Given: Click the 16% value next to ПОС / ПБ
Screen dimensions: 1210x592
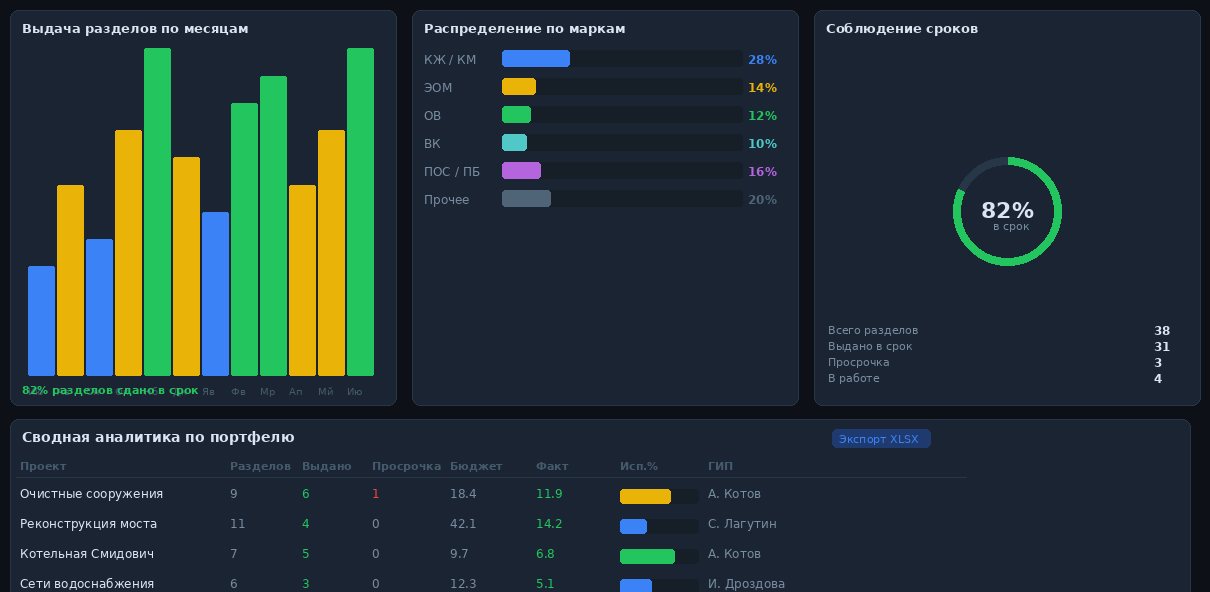Looking at the screenshot, I should coord(762,172).
